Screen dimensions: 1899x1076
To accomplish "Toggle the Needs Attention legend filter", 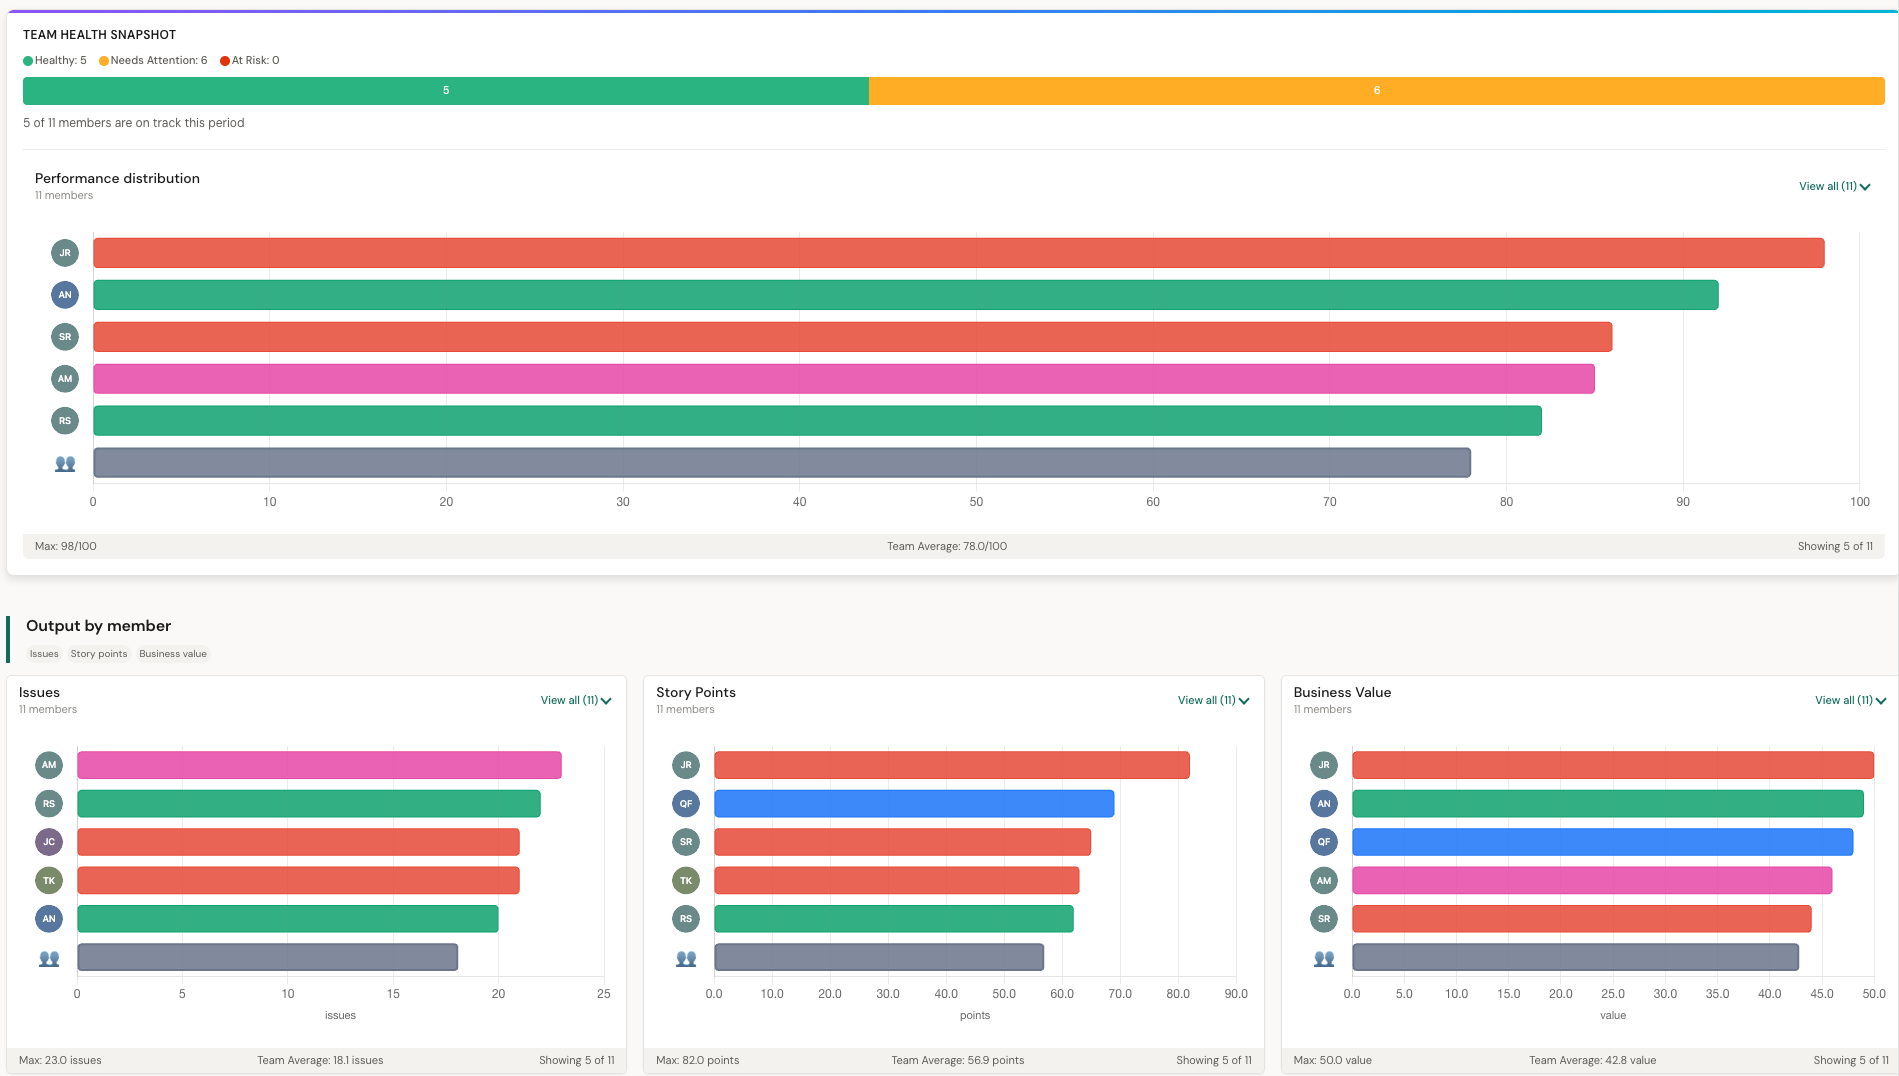I will tap(153, 60).
